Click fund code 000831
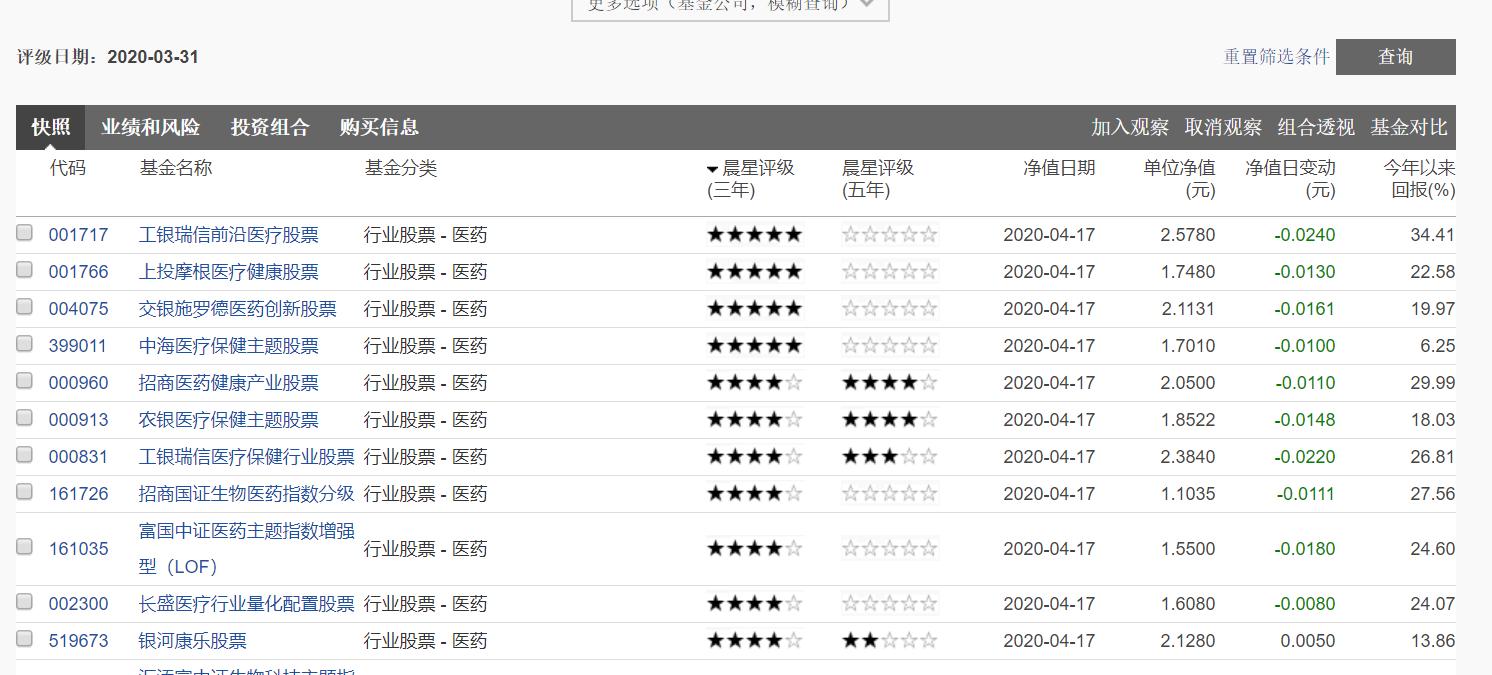Screen dimensions: 1492x675 78,457
